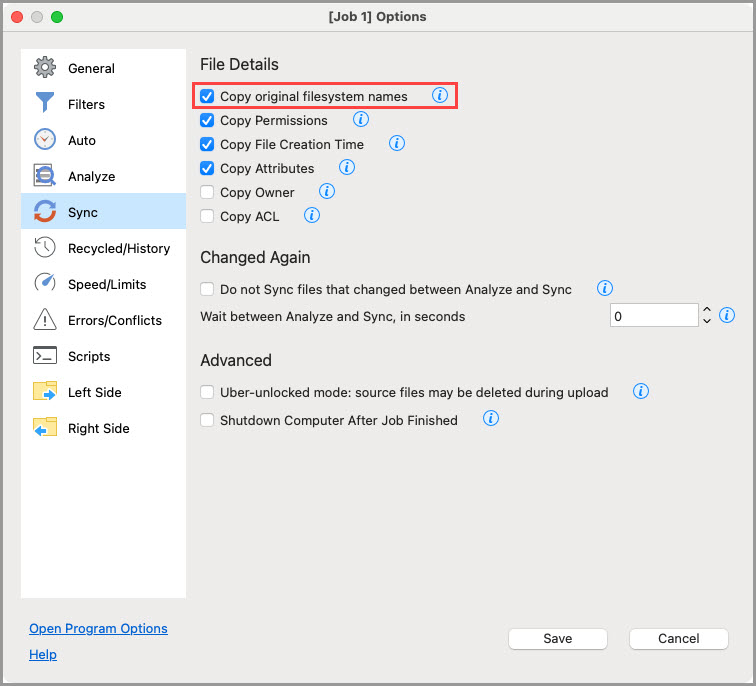Image resolution: width=756 pixels, height=686 pixels.
Task: Click the General gear icon in sidebar
Action: [x=45, y=68]
